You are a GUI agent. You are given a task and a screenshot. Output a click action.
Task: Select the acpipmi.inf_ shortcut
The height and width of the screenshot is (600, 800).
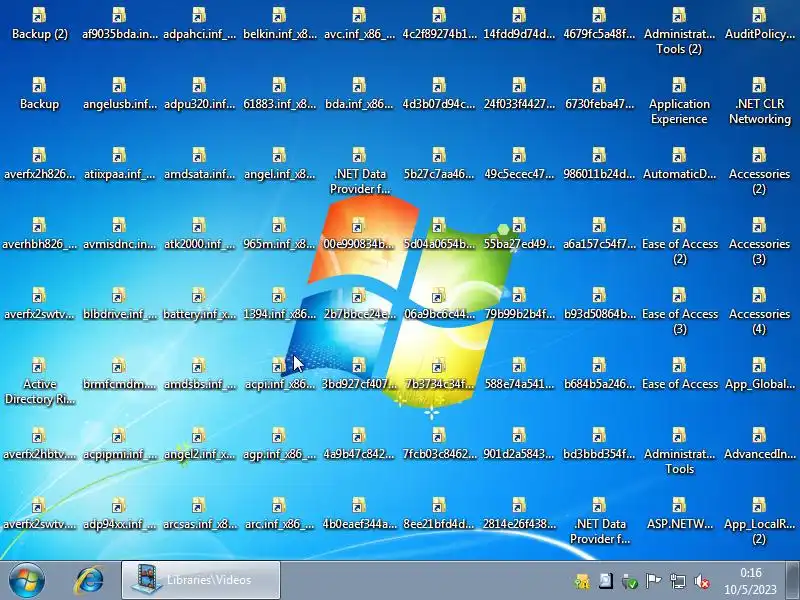click(119, 444)
